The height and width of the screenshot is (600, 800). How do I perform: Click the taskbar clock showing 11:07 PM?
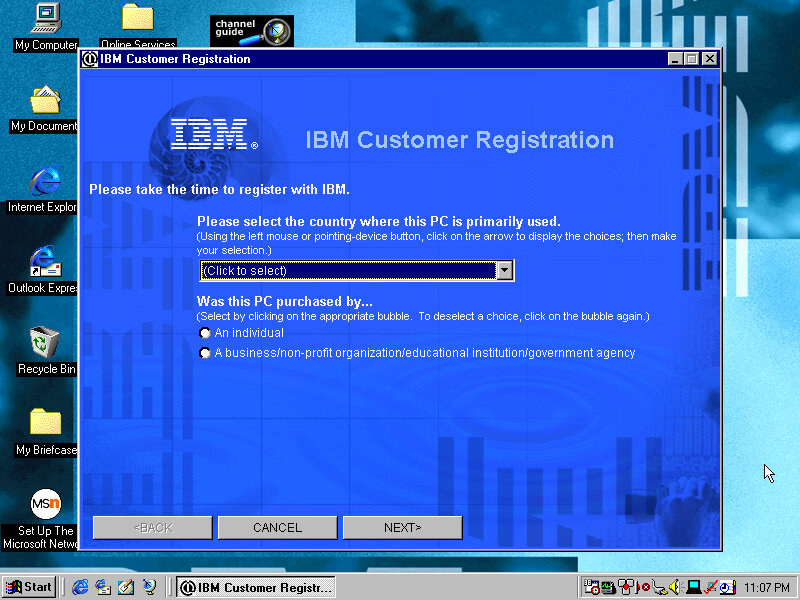(x=766, y=587)
